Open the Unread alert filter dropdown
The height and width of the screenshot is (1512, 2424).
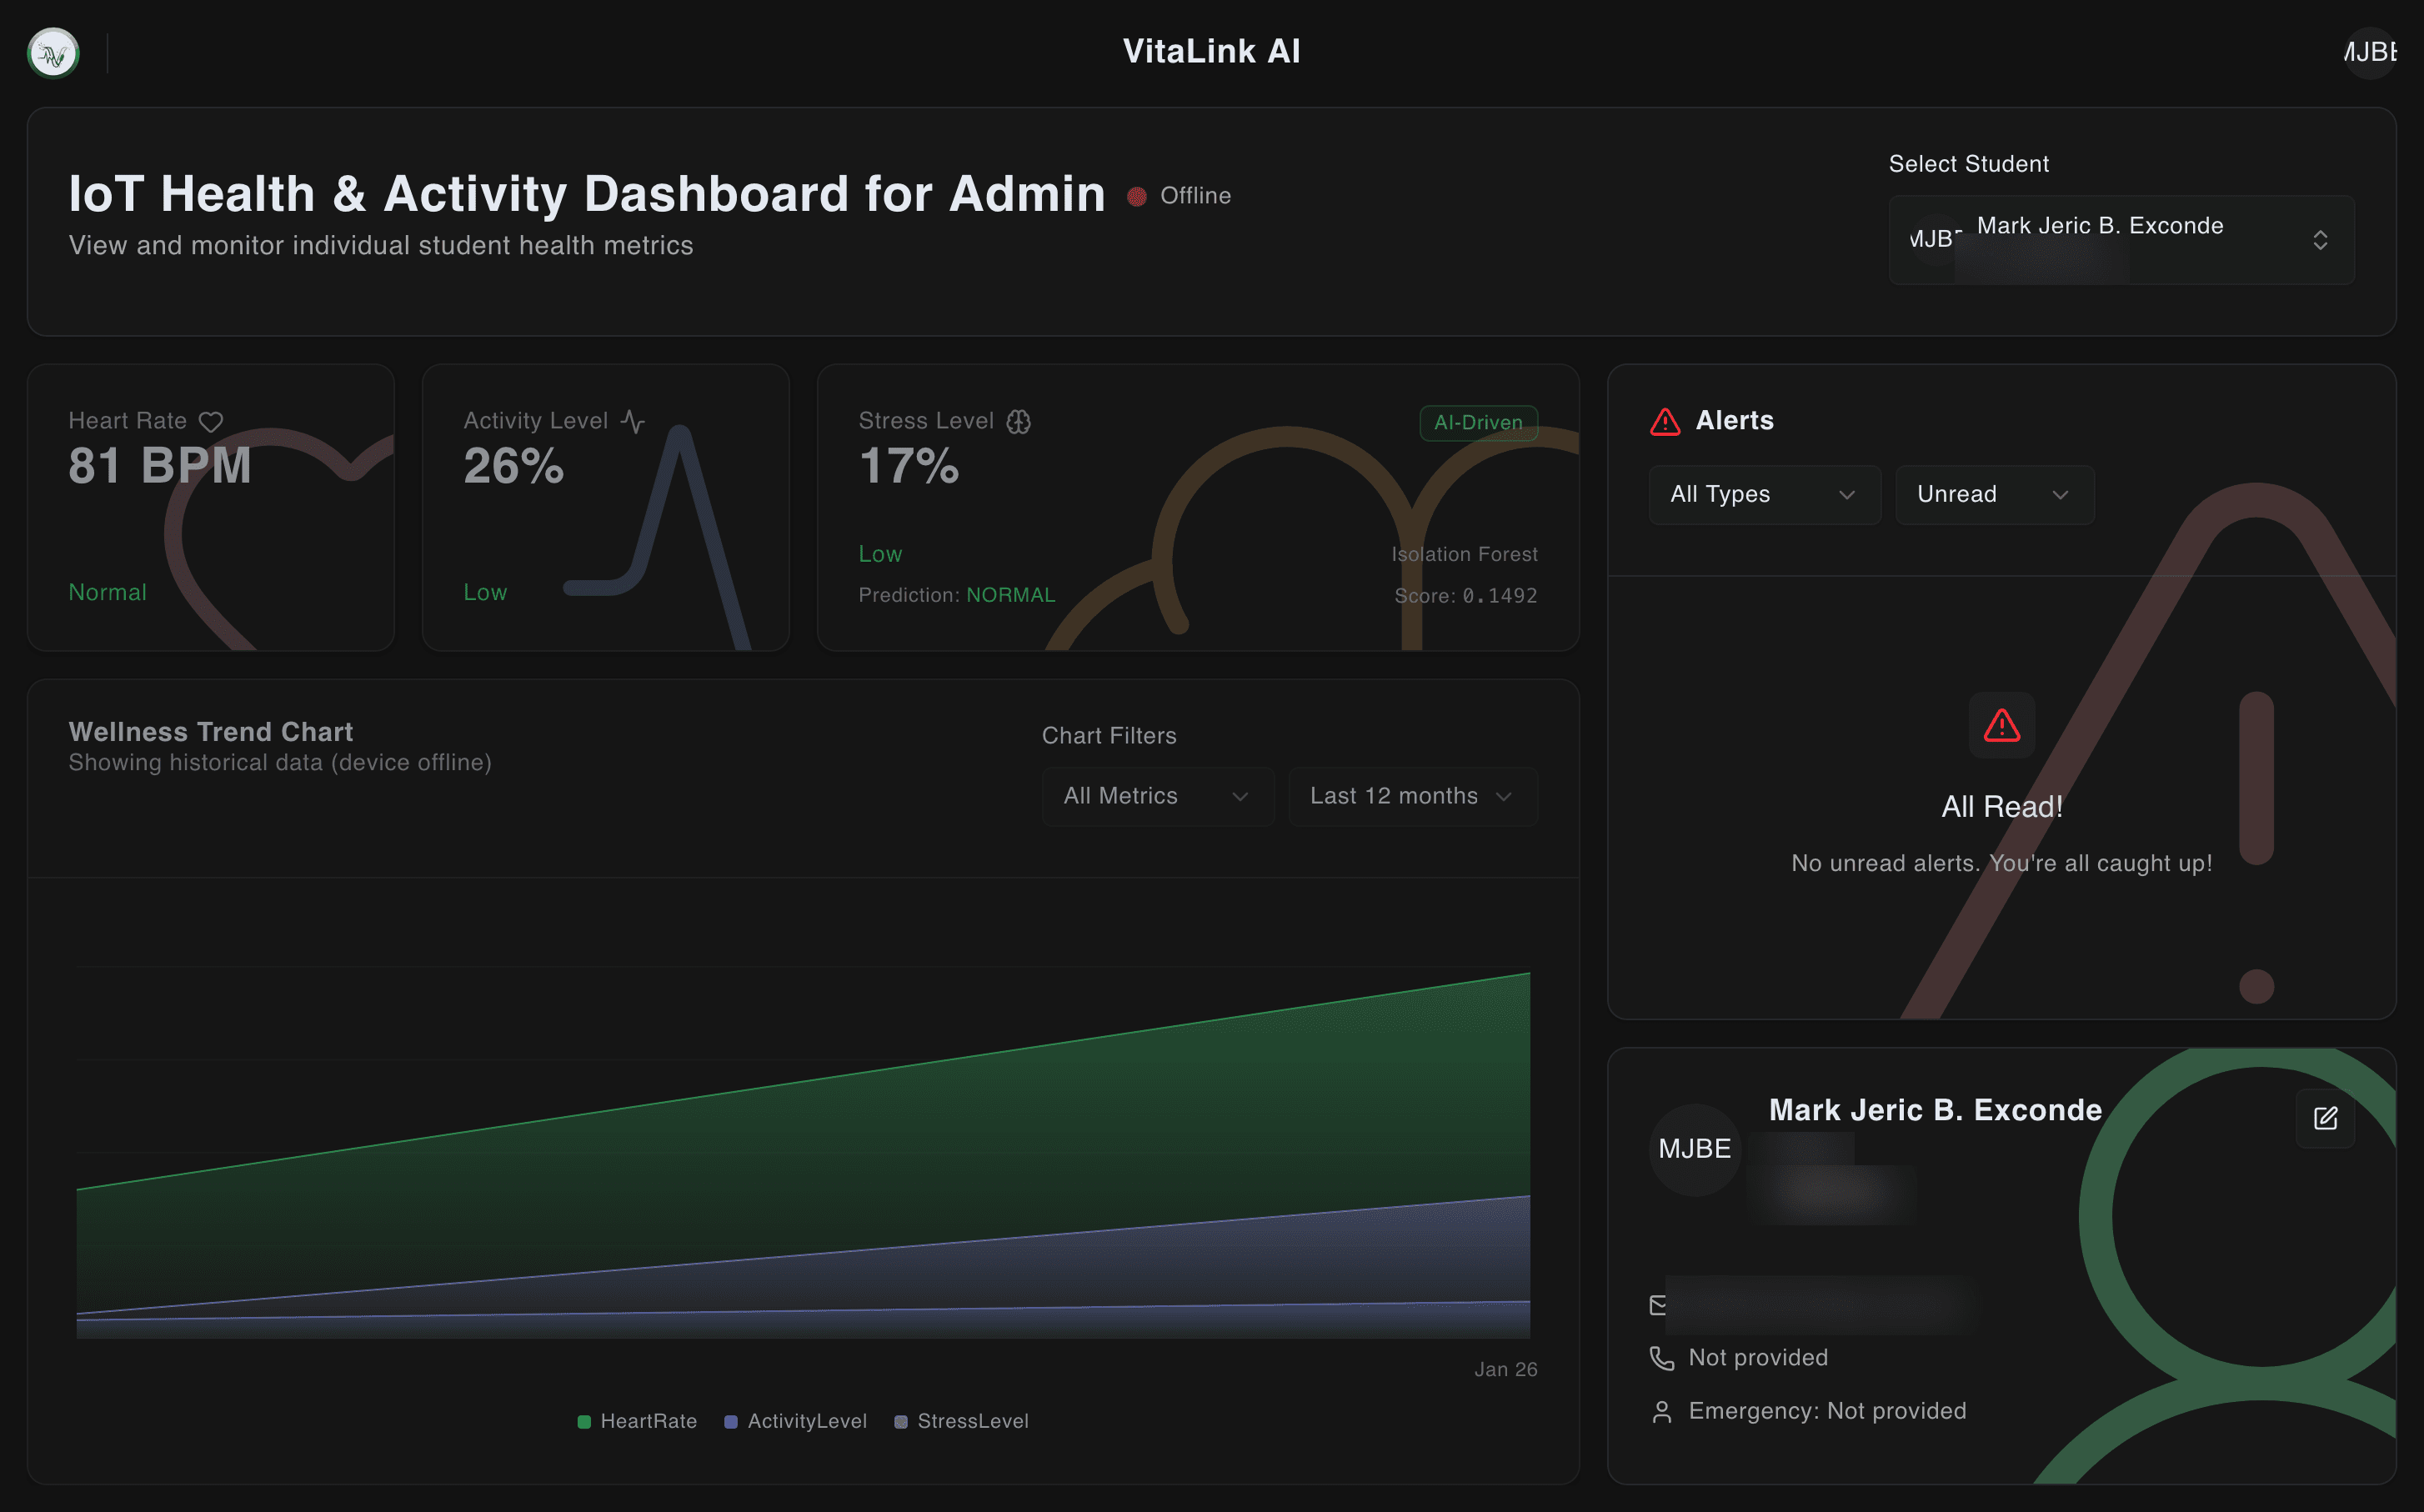click(x=1994, y=495)
